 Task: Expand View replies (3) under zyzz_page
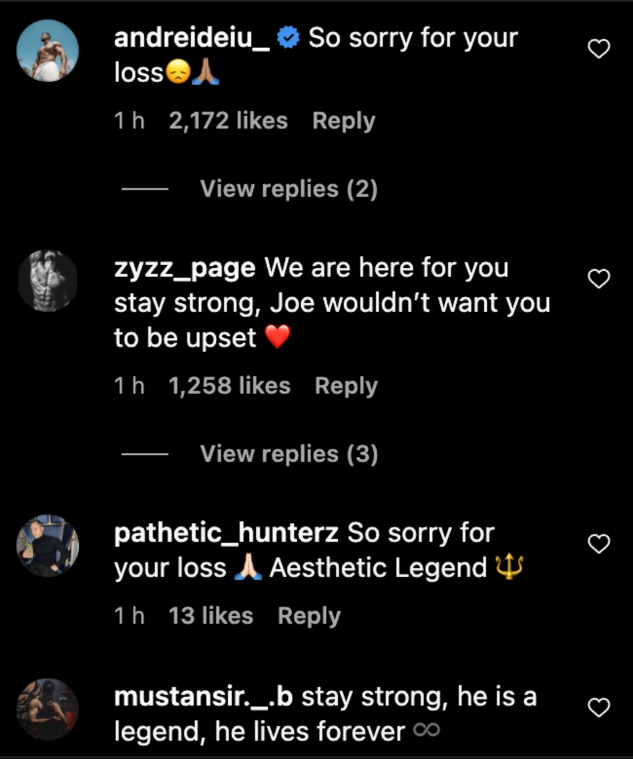pyautogui.click(x=288, y=454)
